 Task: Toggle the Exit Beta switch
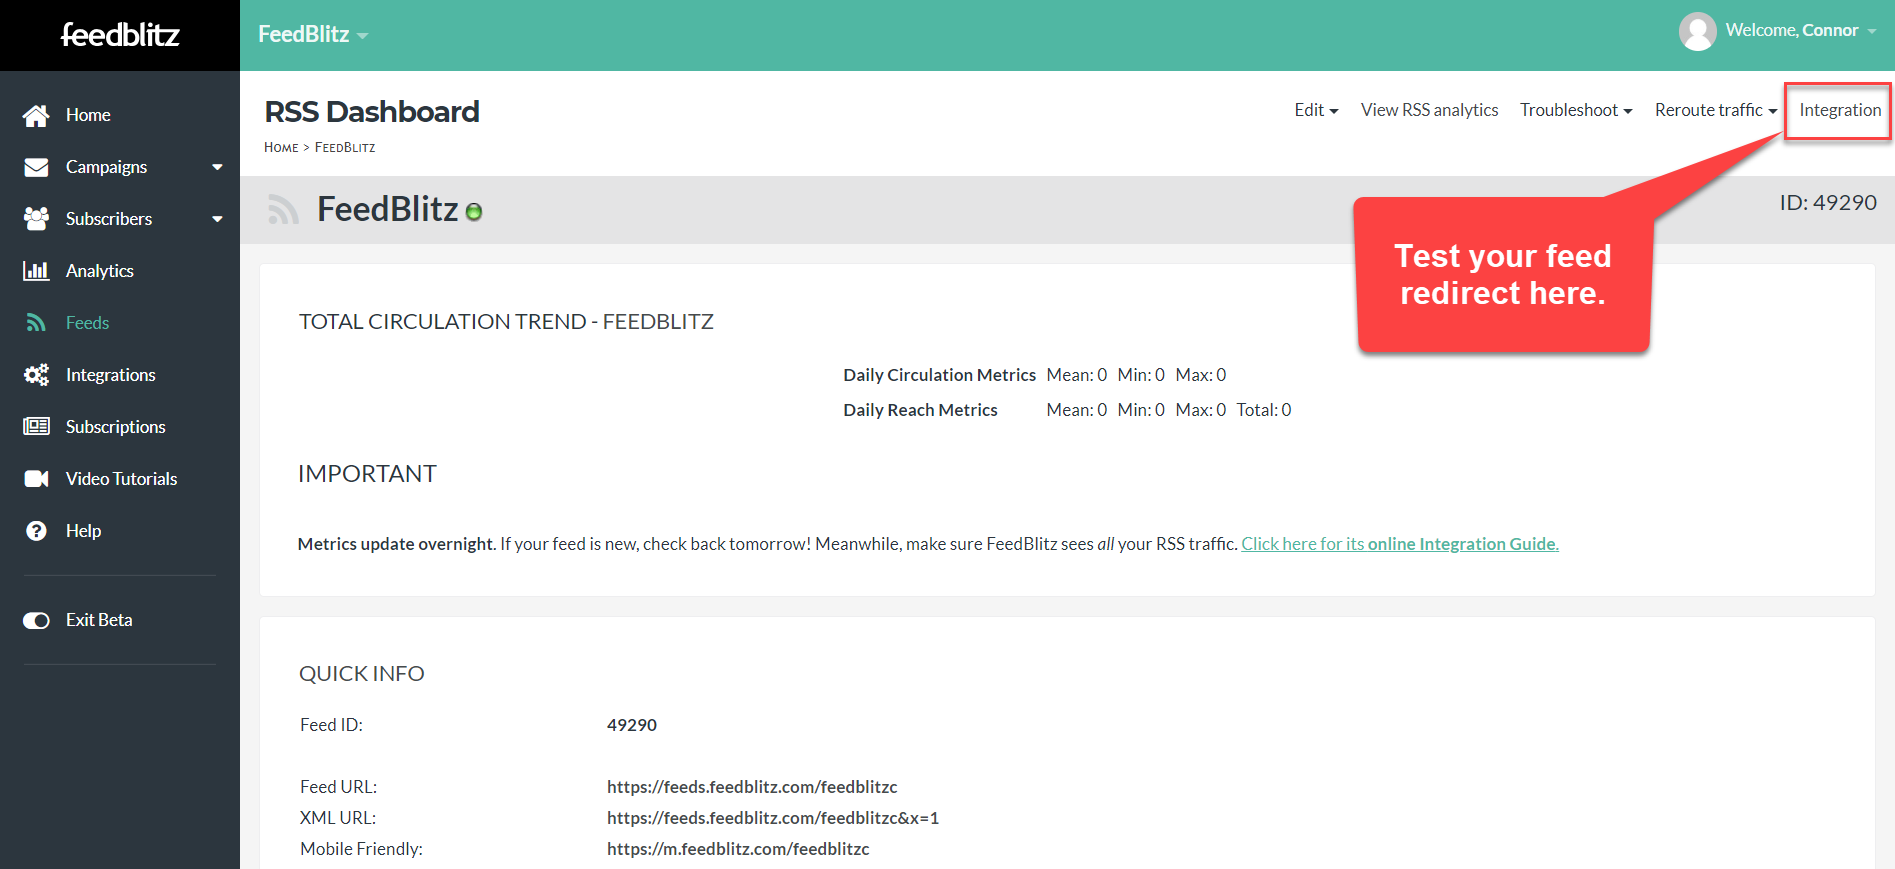pos(36,621)
